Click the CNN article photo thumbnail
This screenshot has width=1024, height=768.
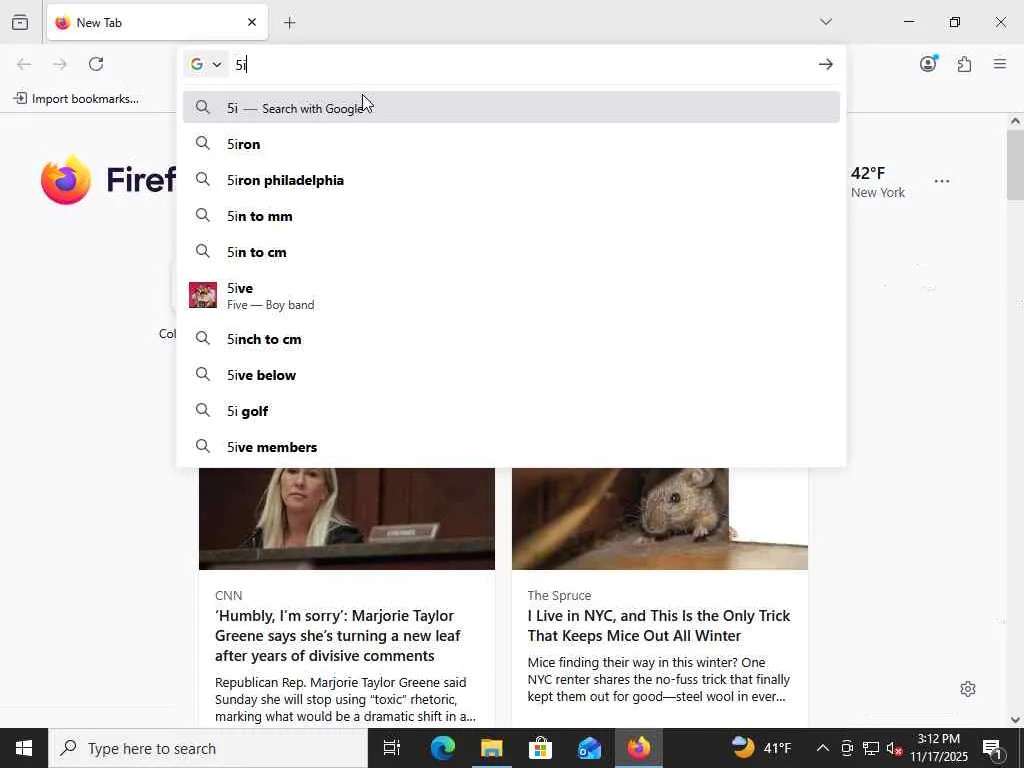[x=347, y=519]
